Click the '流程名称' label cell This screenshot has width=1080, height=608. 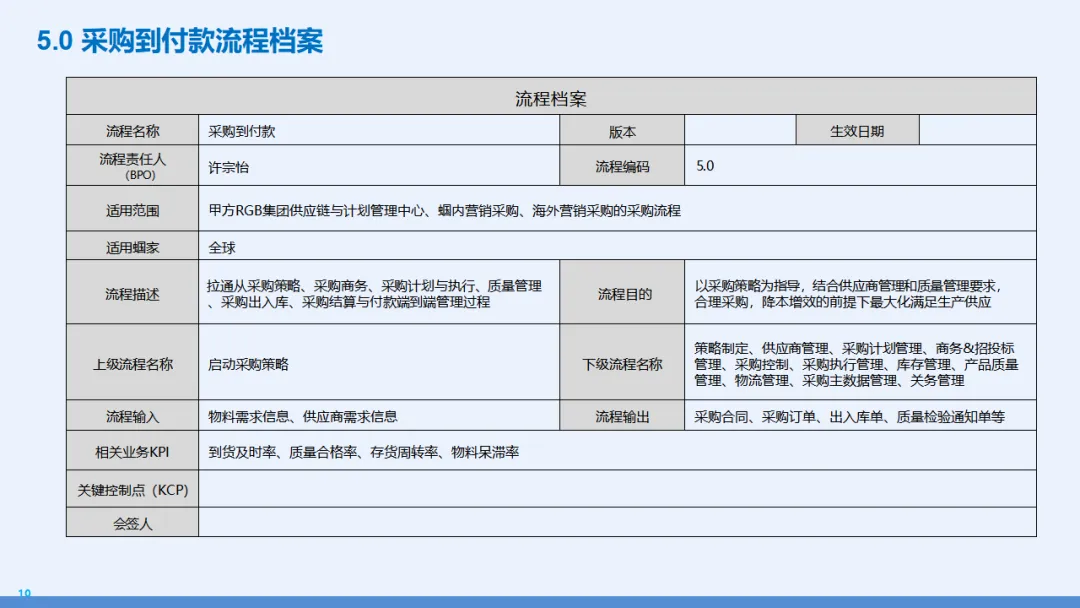tap(132, 130)
